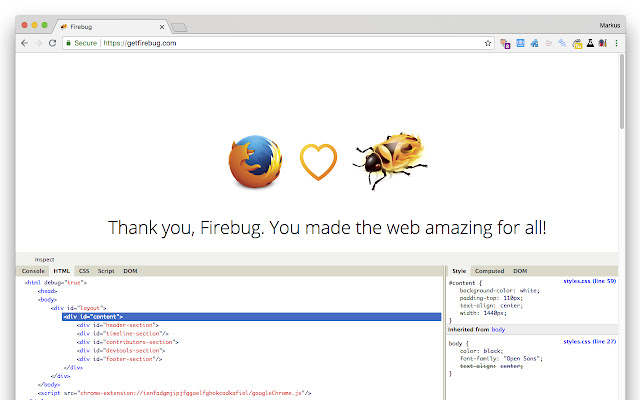Screen dimensions: 640x400
Task: Click the light blue pin extension icon
Action: click(562, 43)
